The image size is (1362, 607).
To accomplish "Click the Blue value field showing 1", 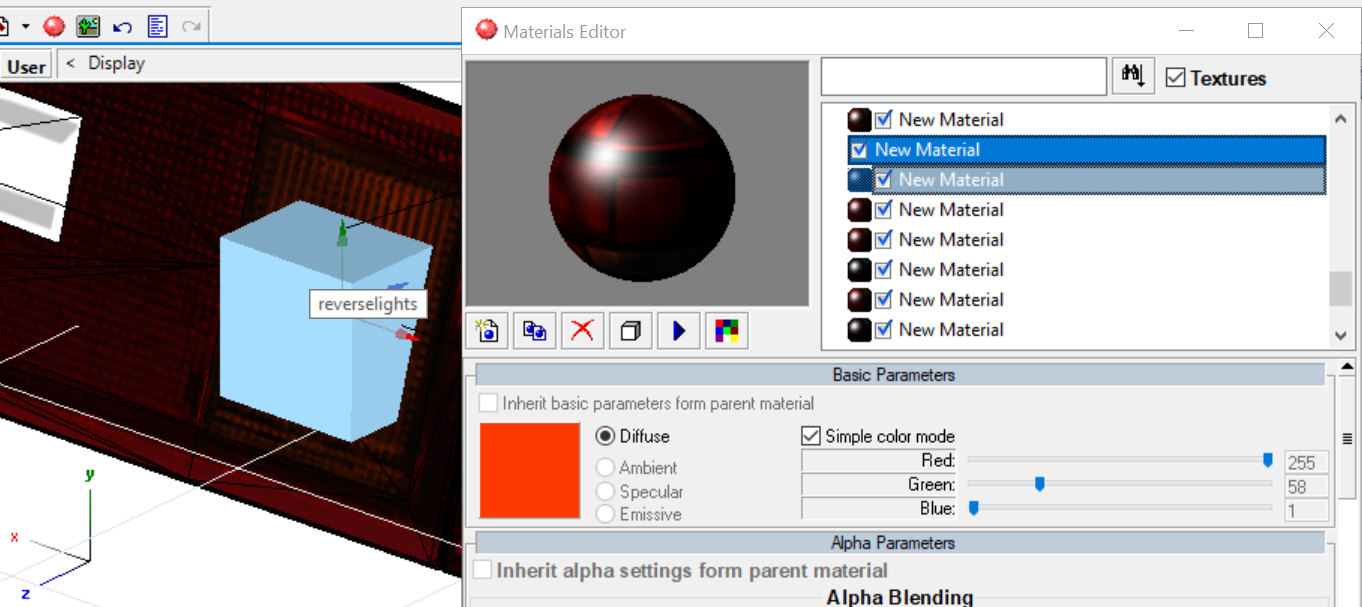I will [1307, 511].
